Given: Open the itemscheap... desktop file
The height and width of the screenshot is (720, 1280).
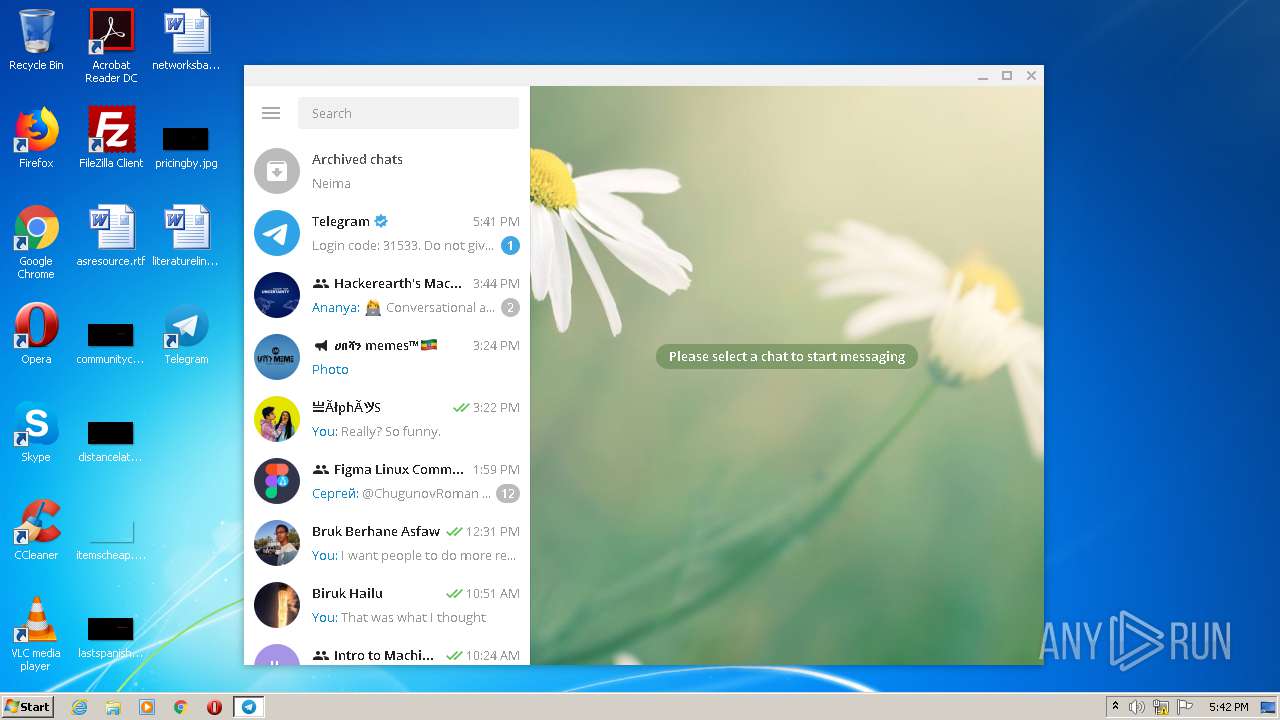Looking at the screenshot, I should tap(111, 539).
